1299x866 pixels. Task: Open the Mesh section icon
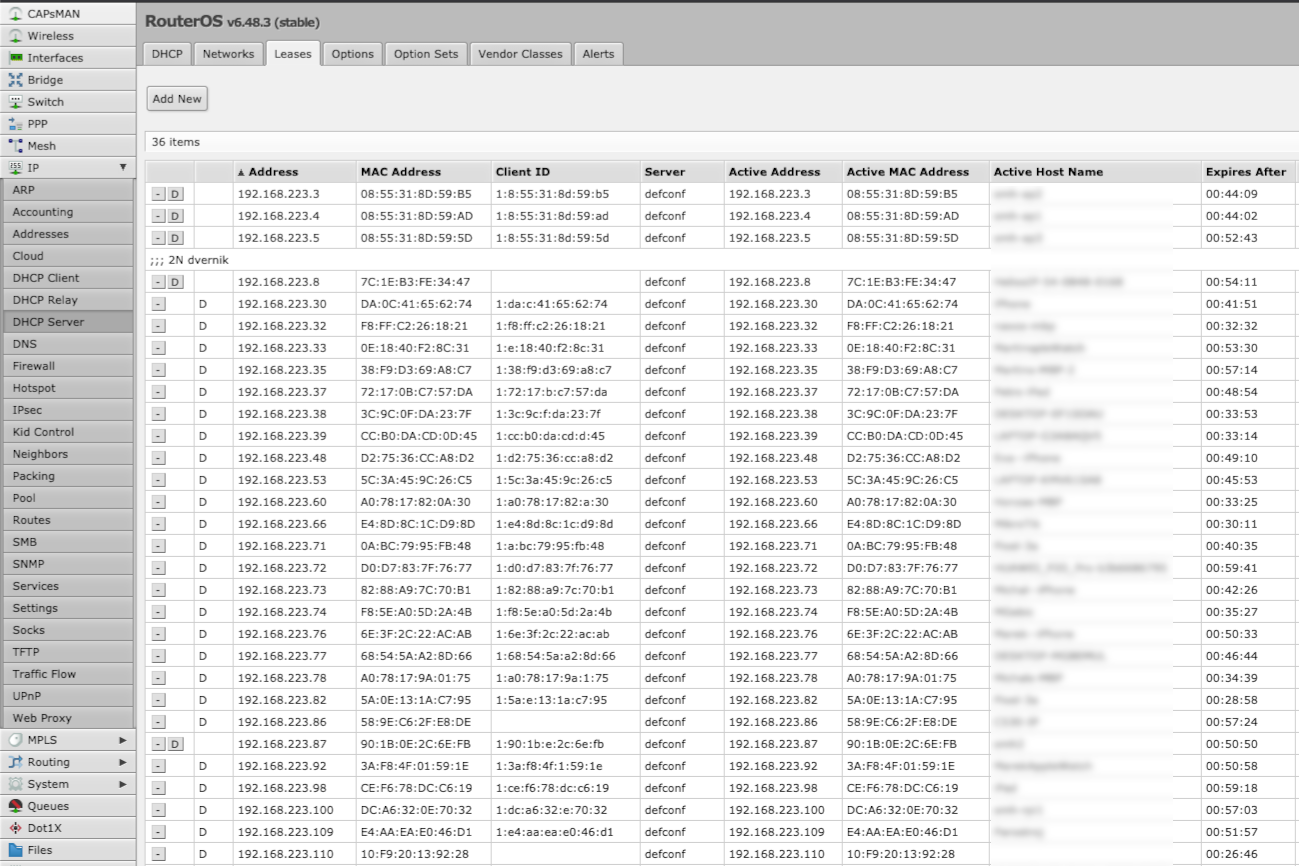[x=13, y=145]
